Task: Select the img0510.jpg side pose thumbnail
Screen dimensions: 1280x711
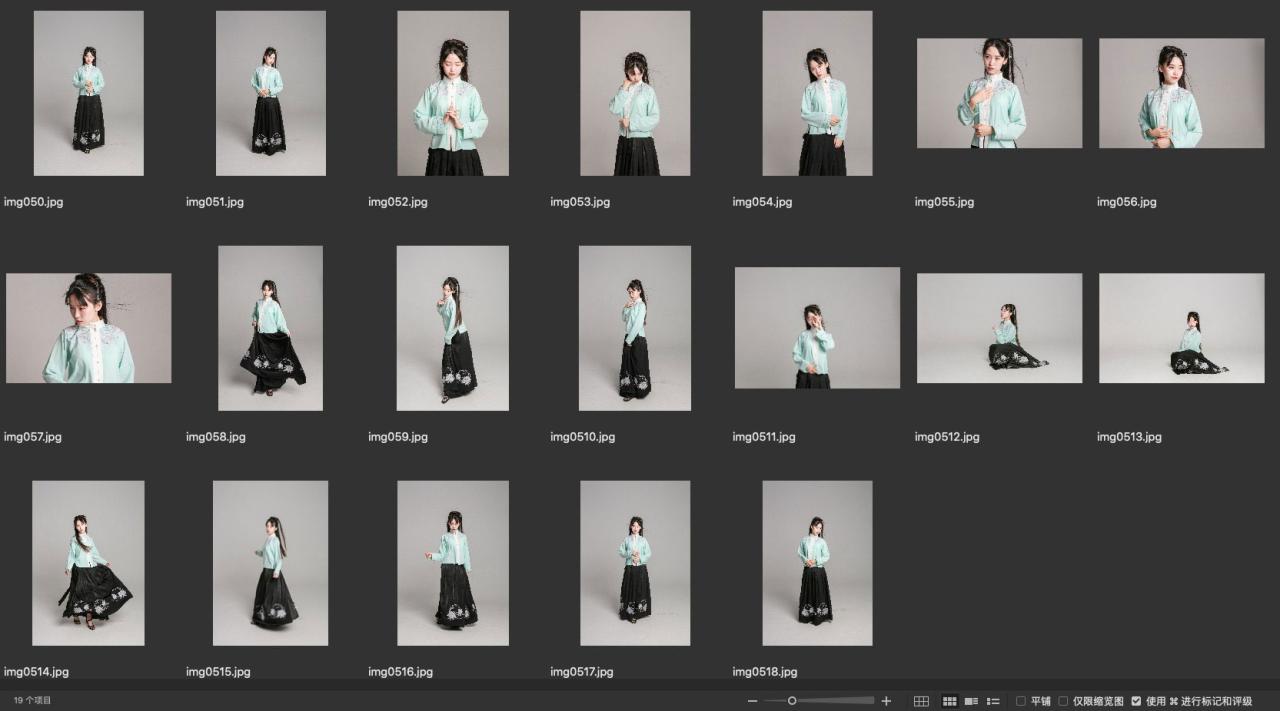Action: tap(634, 328)
